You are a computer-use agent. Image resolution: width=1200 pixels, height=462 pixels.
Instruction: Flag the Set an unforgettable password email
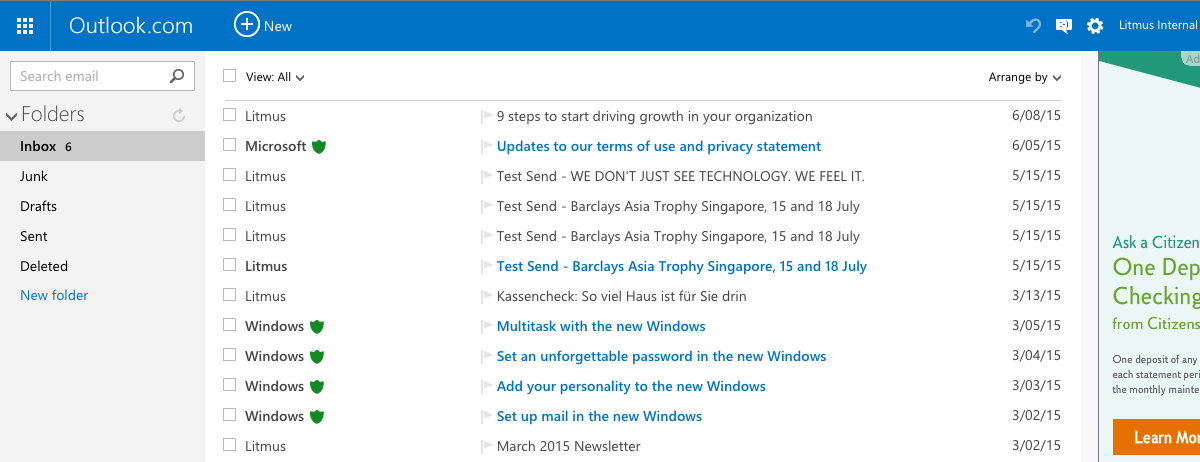(487, 357)
